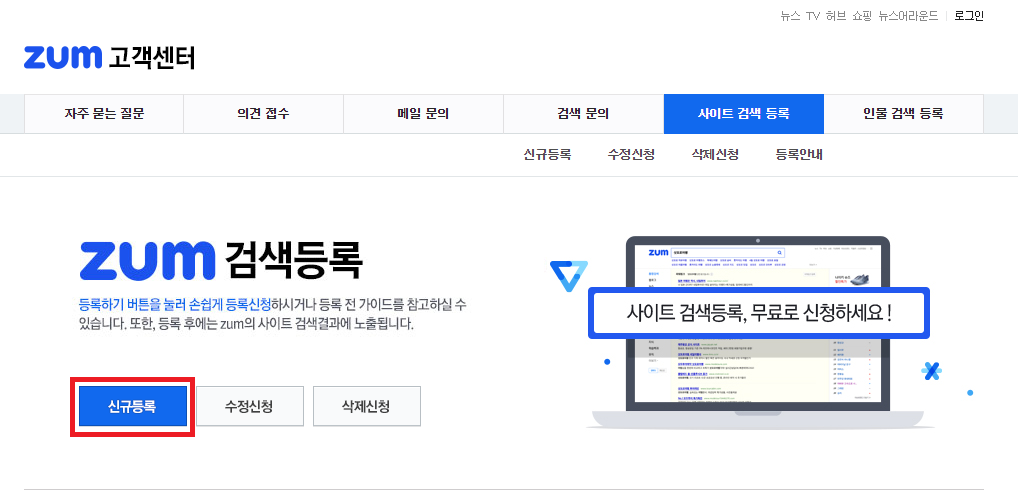This screenshot has height=501, width=1018.
Task: Go to 허브 in top bar
Action: tap(836, 16)
